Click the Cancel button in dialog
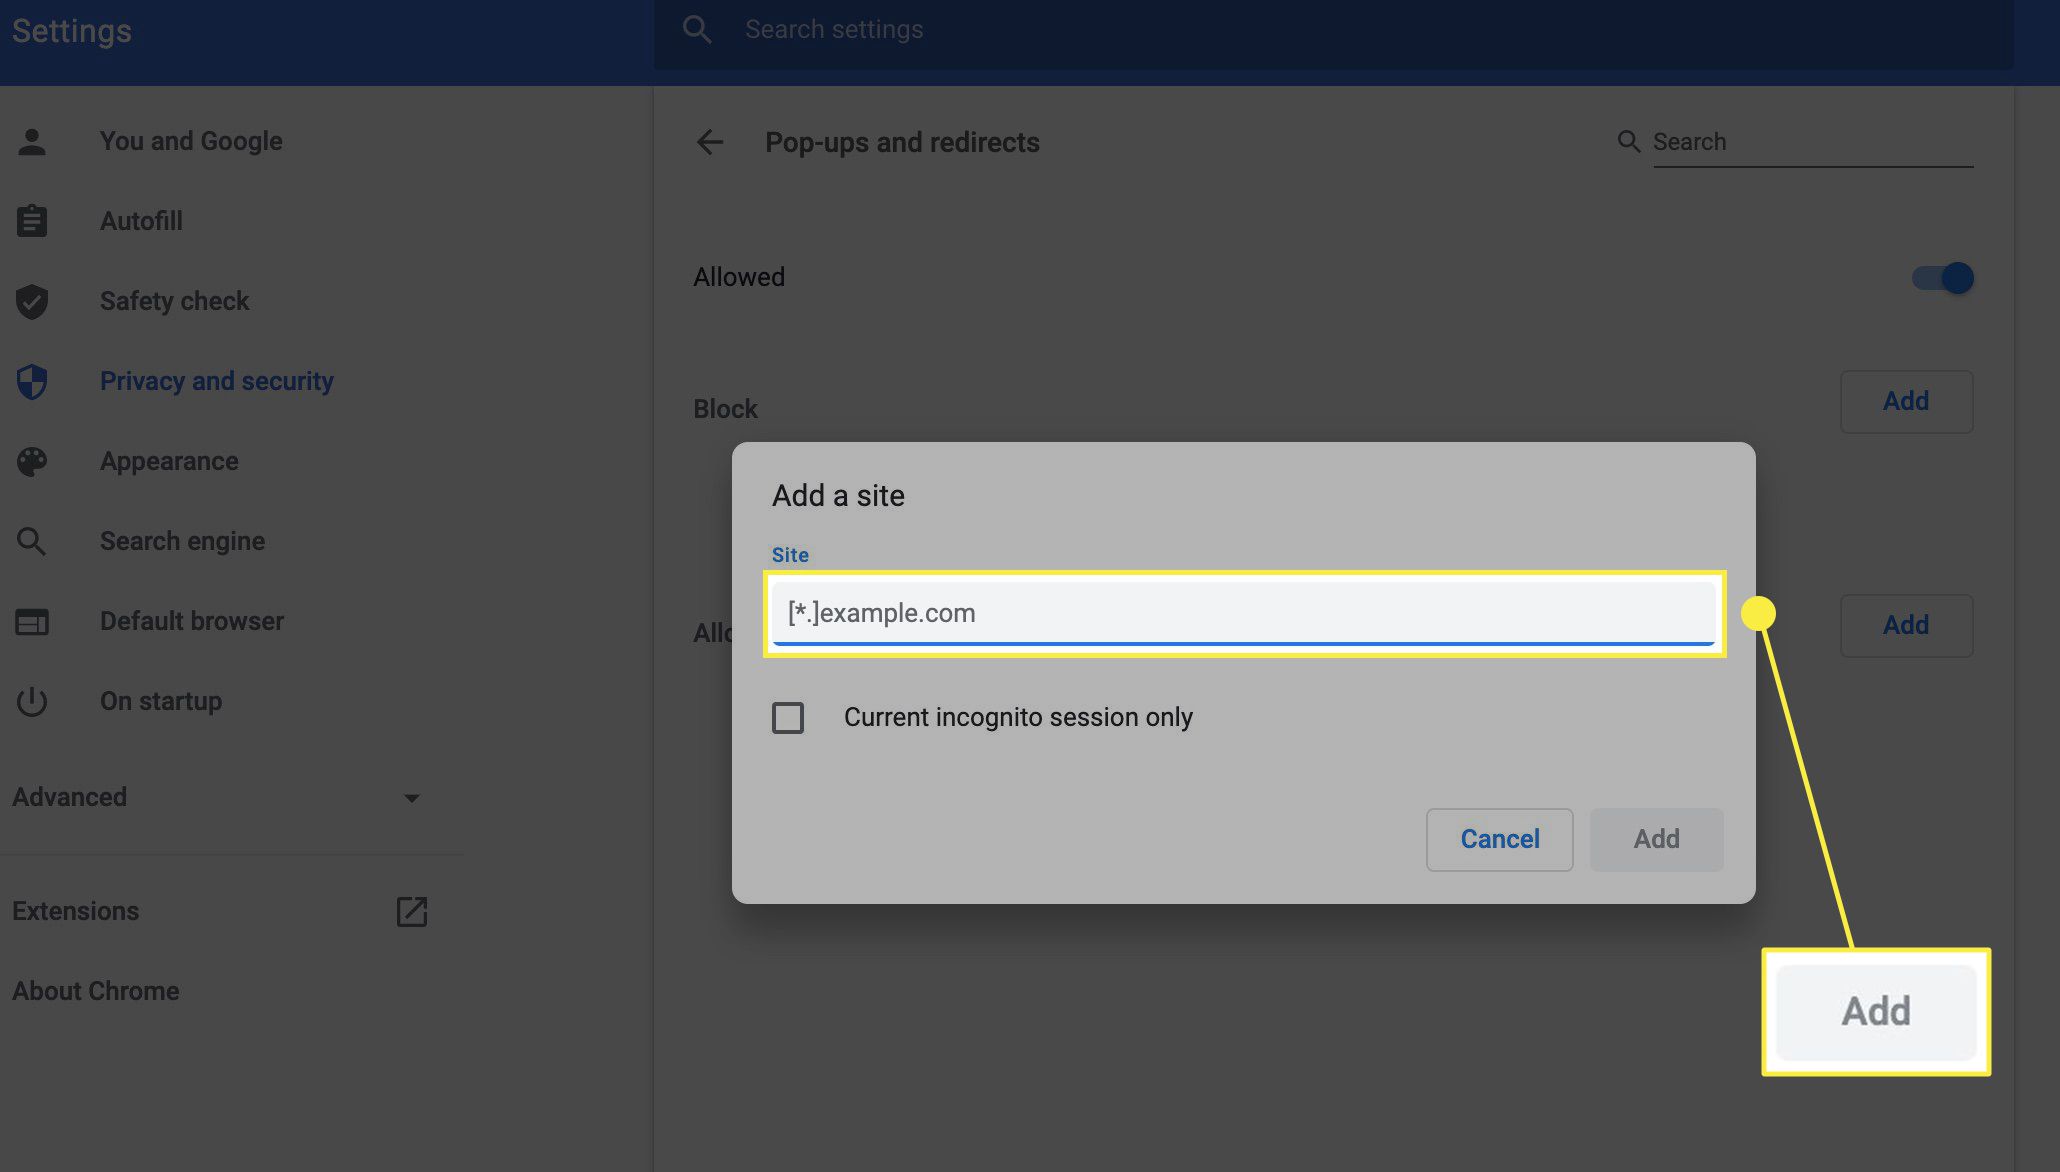The height and width of the screenshot is (1172, 2060). (1500, 838)
